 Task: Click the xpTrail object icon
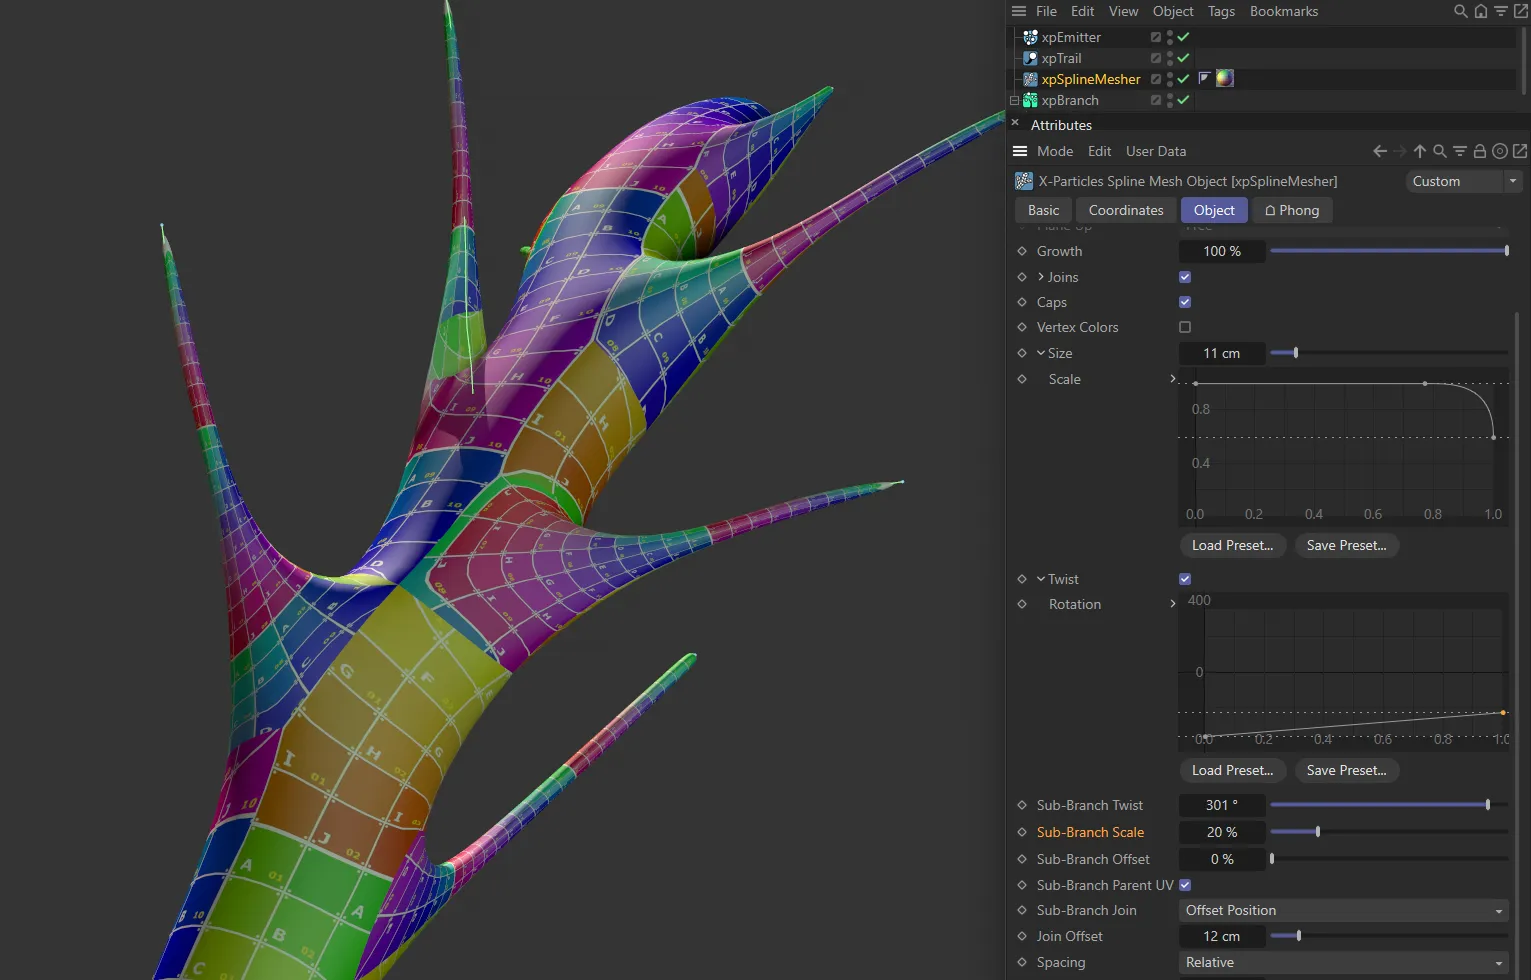click(x=1030, y=58)
